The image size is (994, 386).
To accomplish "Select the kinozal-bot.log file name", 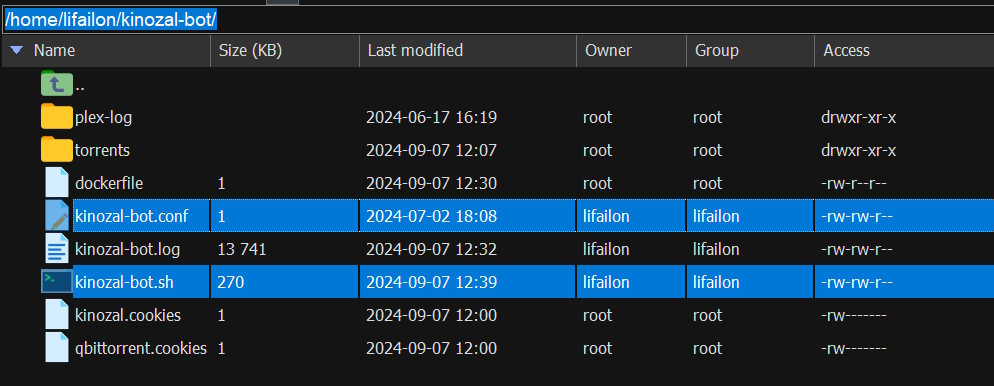I will 127,249.
